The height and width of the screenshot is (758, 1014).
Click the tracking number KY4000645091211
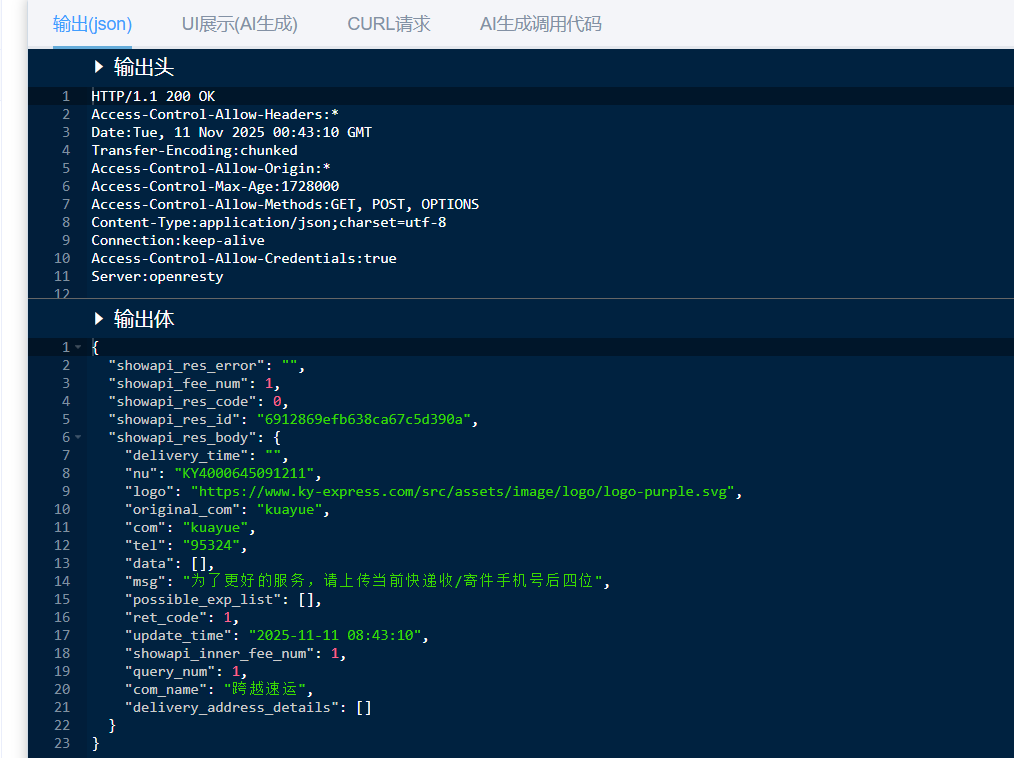[244, 473]
